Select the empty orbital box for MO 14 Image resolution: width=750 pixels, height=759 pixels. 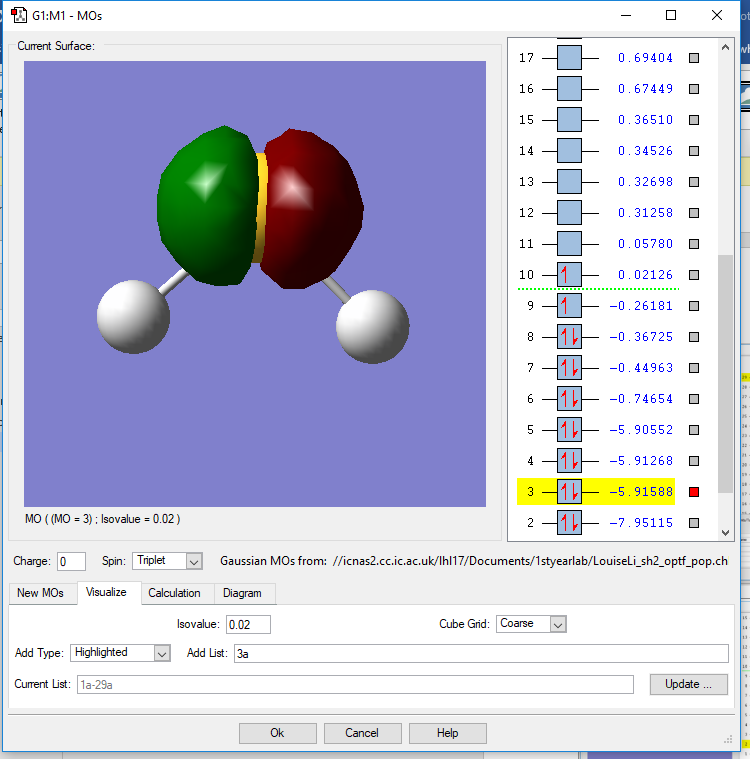point(569,151)
